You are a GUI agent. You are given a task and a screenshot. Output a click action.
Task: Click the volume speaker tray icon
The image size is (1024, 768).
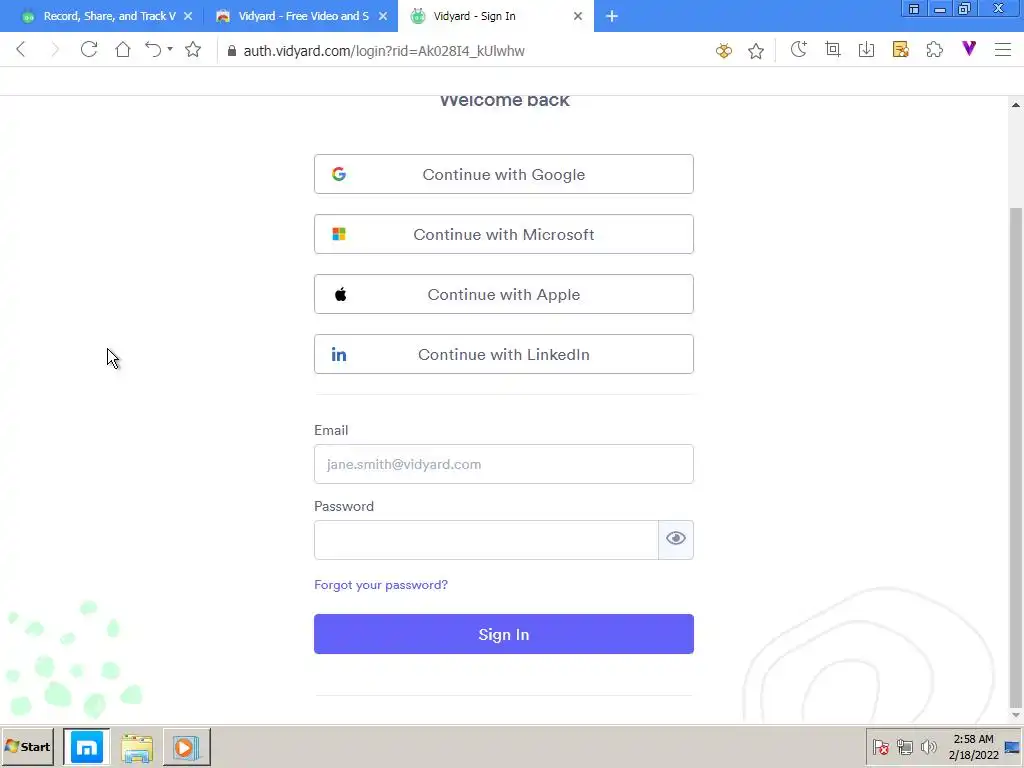point(928,747)
